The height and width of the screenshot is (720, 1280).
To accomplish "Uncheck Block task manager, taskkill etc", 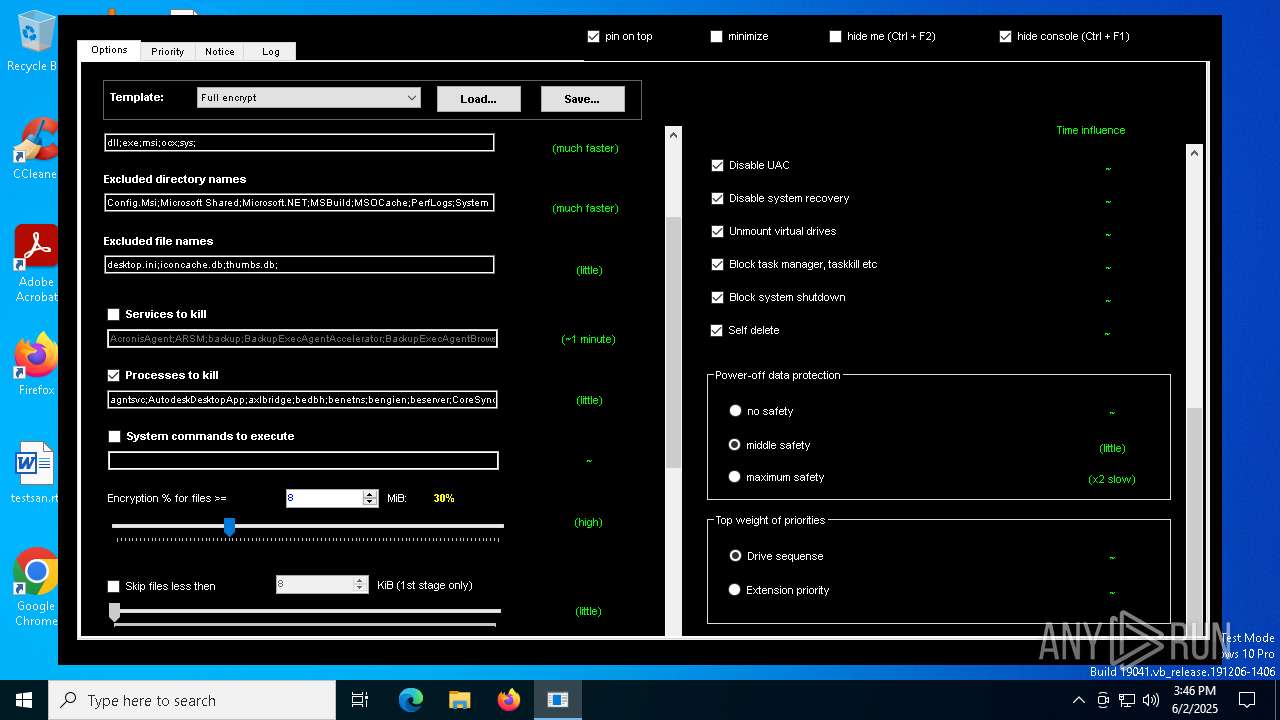I will point(717,264).
